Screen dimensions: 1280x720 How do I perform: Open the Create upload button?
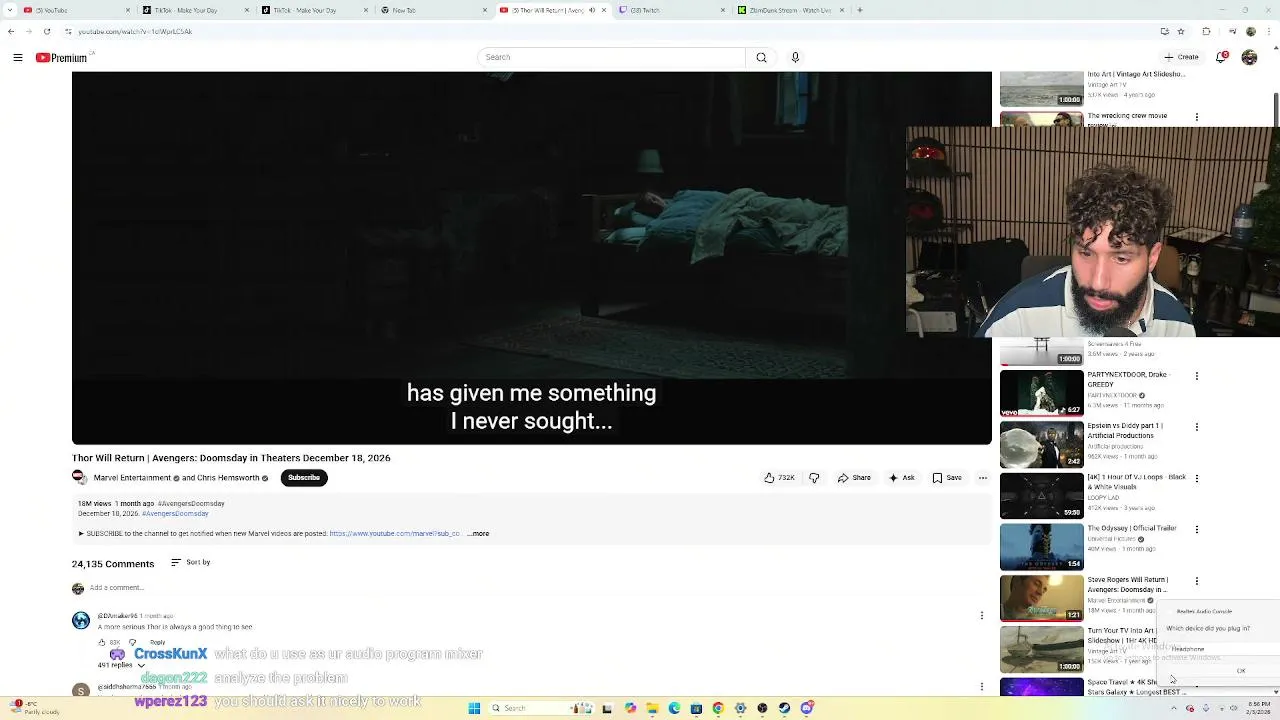[1181, 57]
